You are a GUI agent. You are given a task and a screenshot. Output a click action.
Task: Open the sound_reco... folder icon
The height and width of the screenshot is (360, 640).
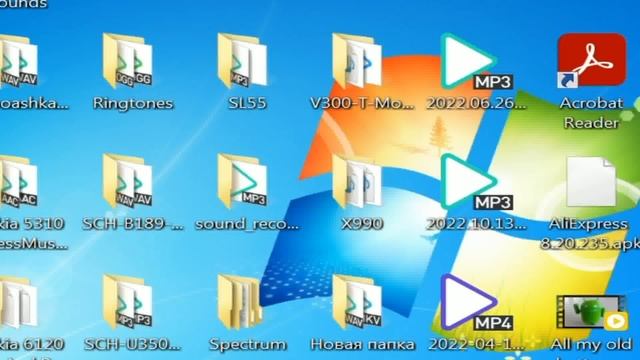tap(242, 181)
